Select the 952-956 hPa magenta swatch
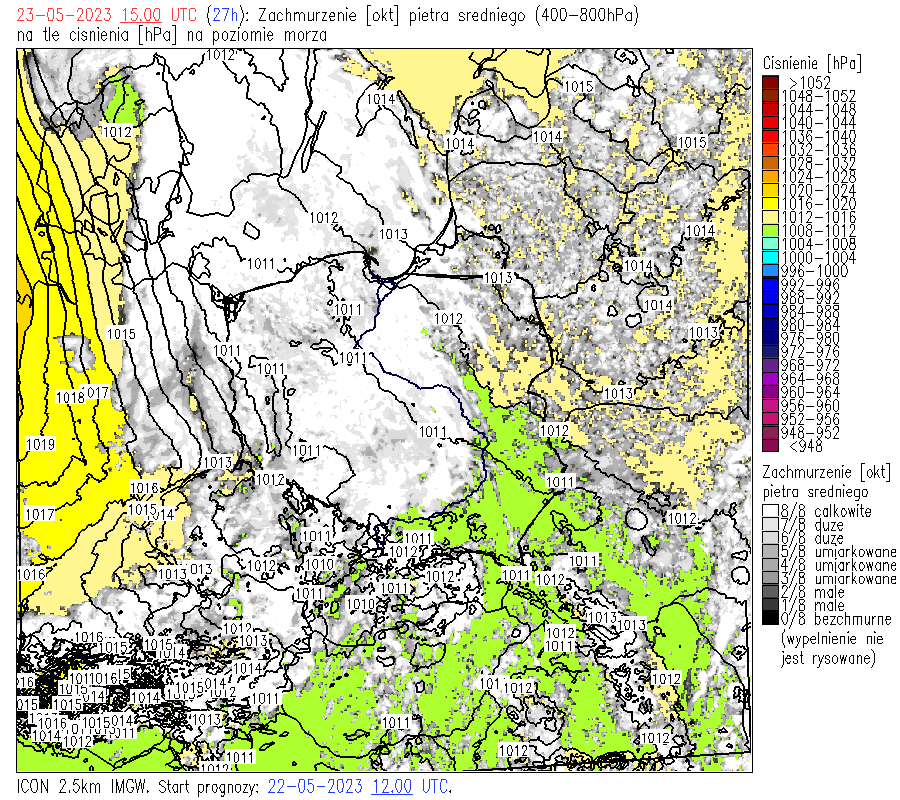This screenshot has height=800, width=900. (770, 420)
